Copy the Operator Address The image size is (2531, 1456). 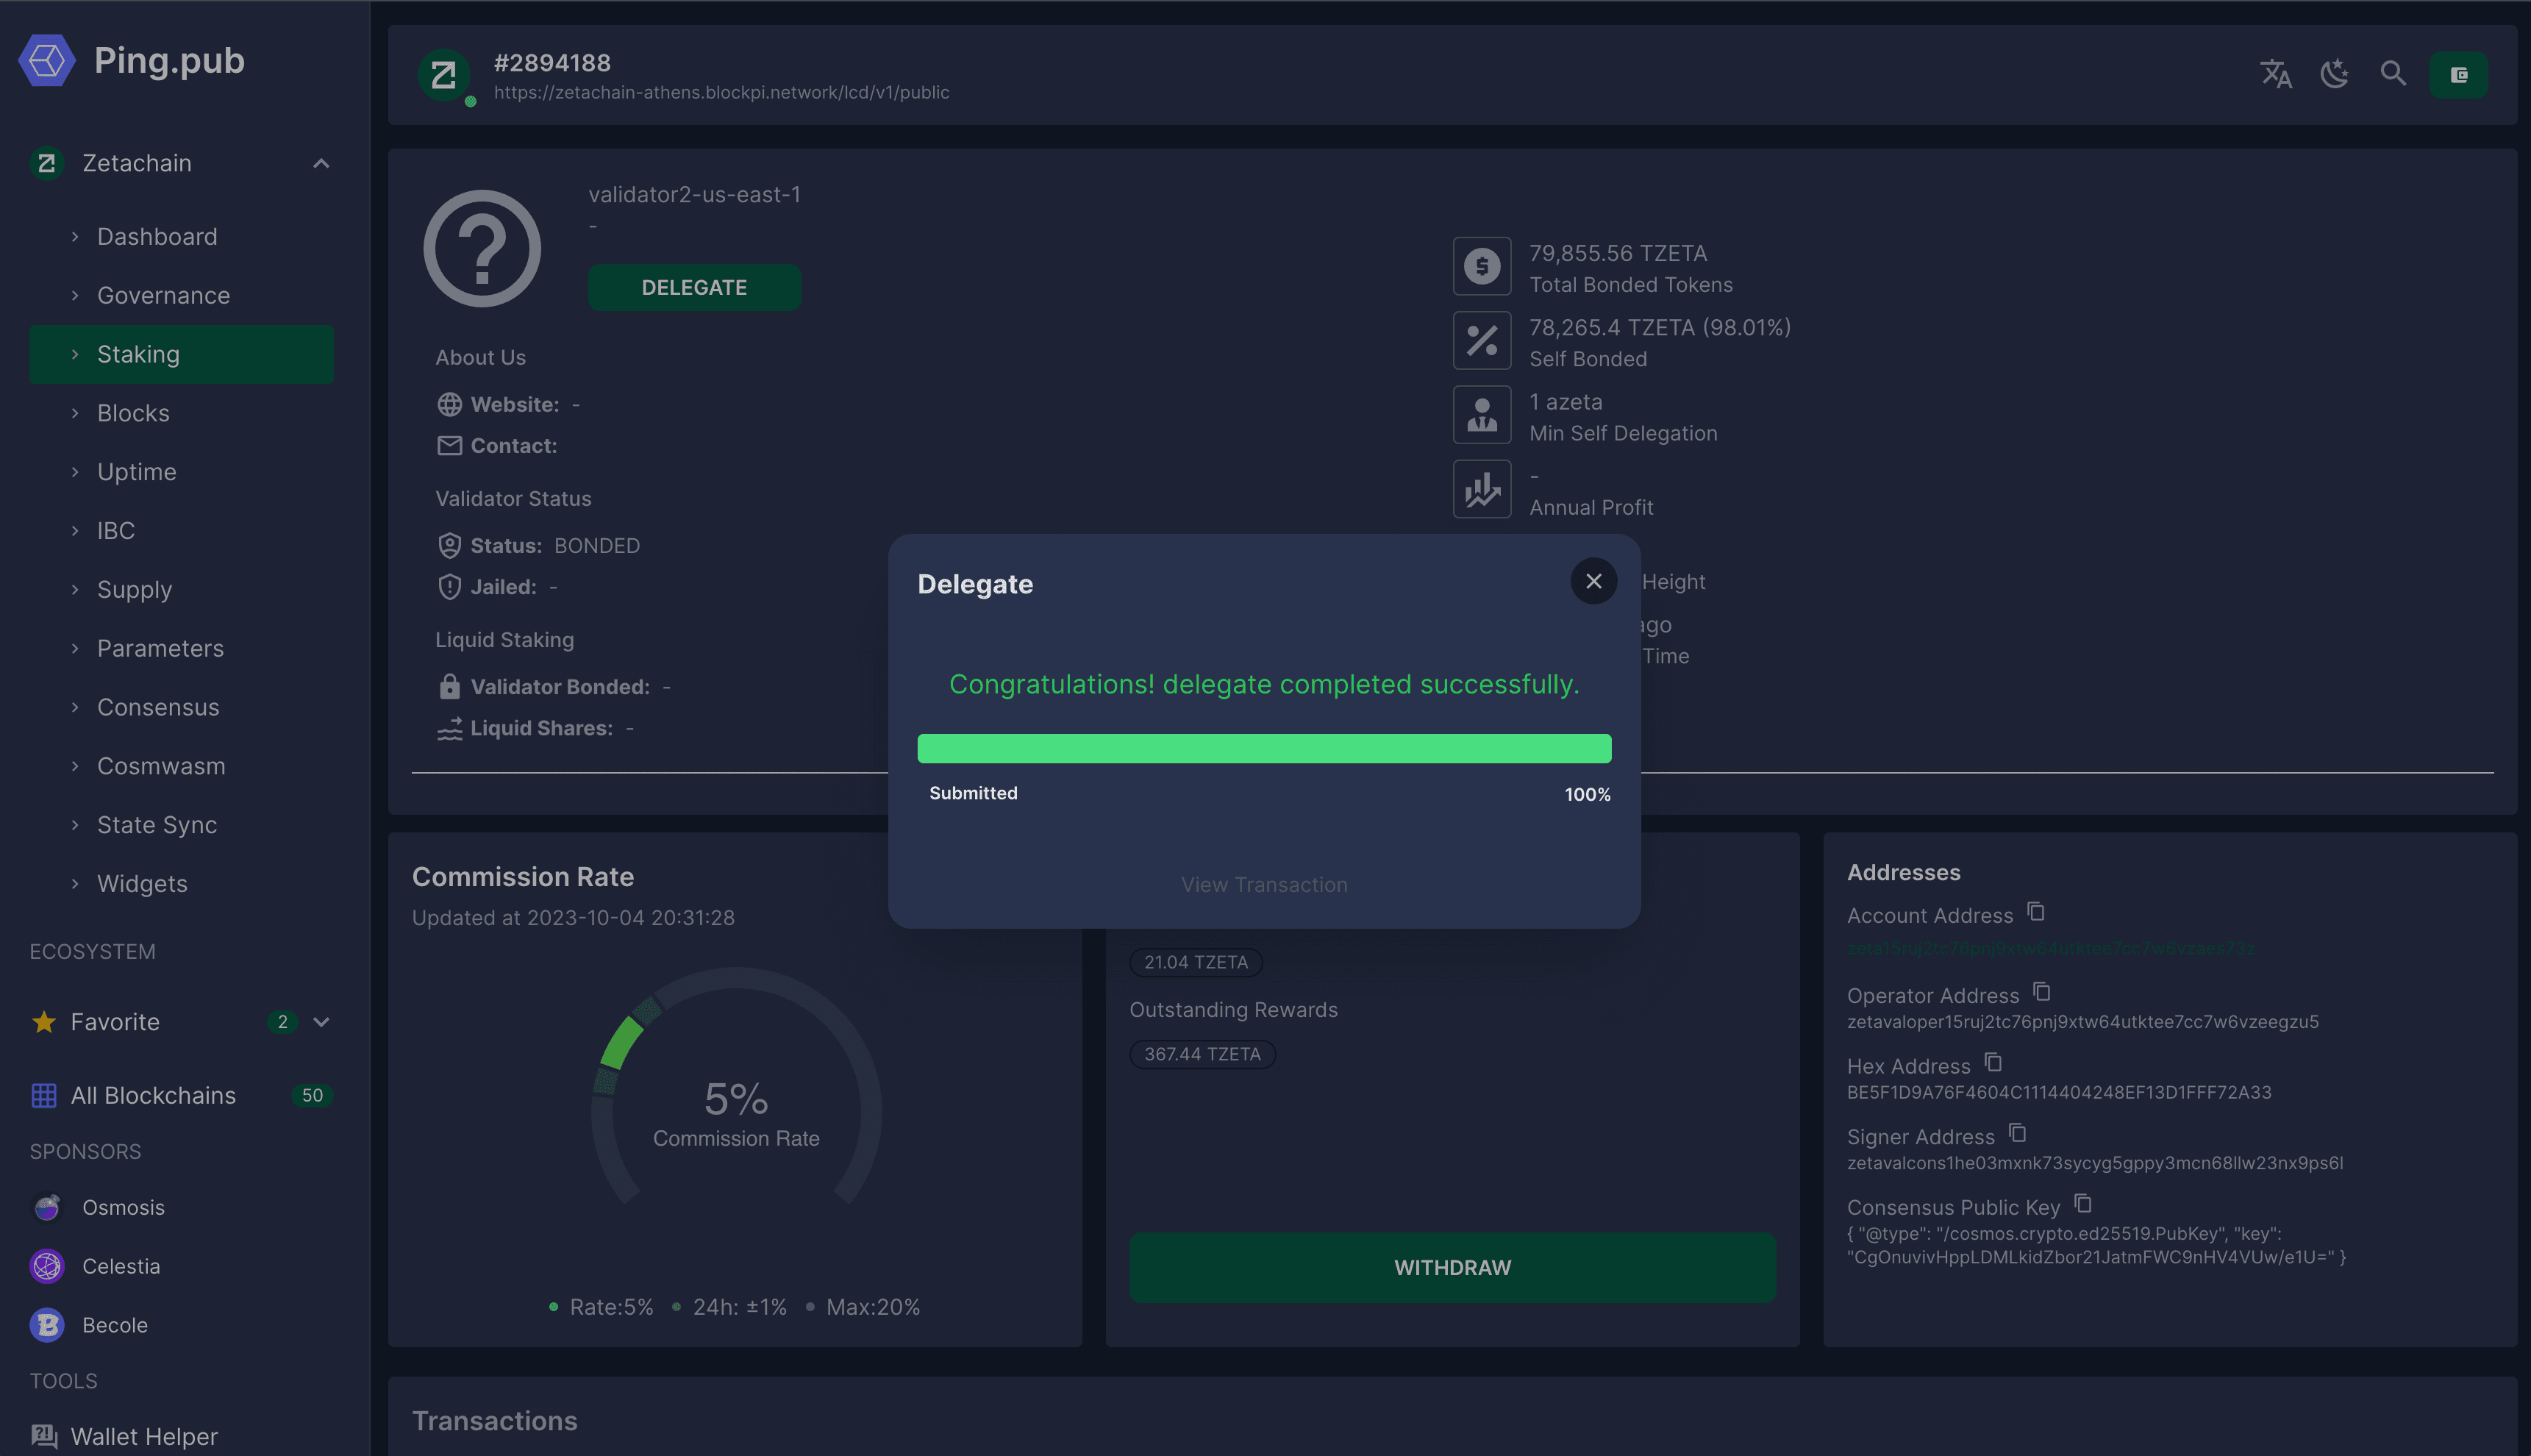(x=2041, y=992)
